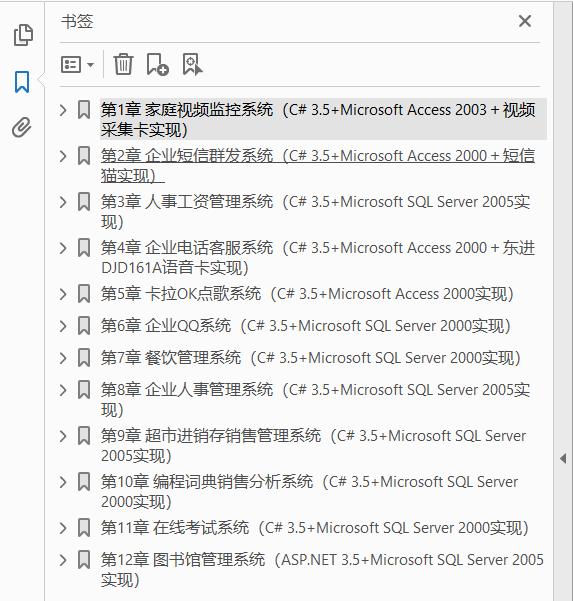Click bookmark icon beside 第6章 企业QQ系统

(x=84, y=326)
